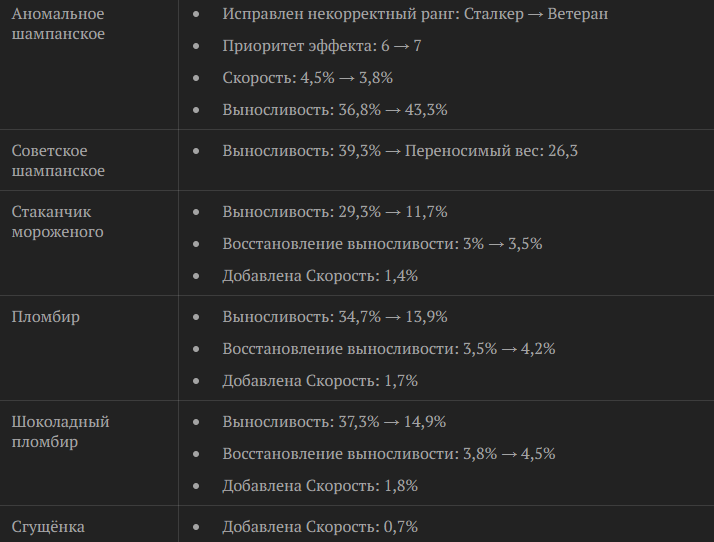
Task: Select "Выносливость: 34,7% → 13,9%" line
Action: (334, 317)
